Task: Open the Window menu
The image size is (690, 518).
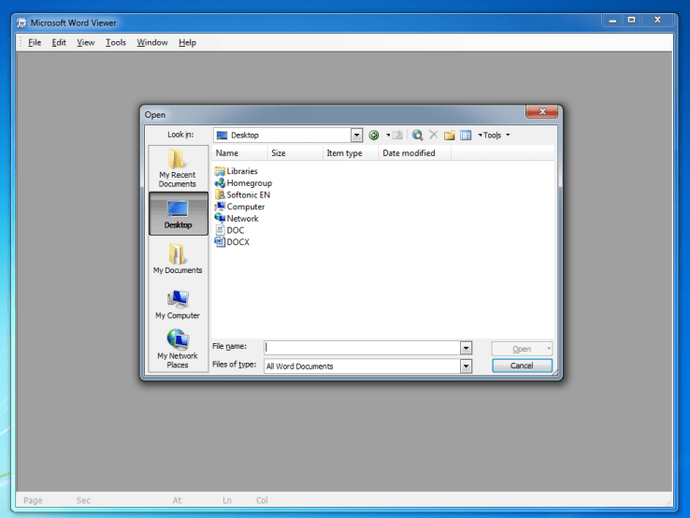Action: pyautogui.click(x=152, y=43)
